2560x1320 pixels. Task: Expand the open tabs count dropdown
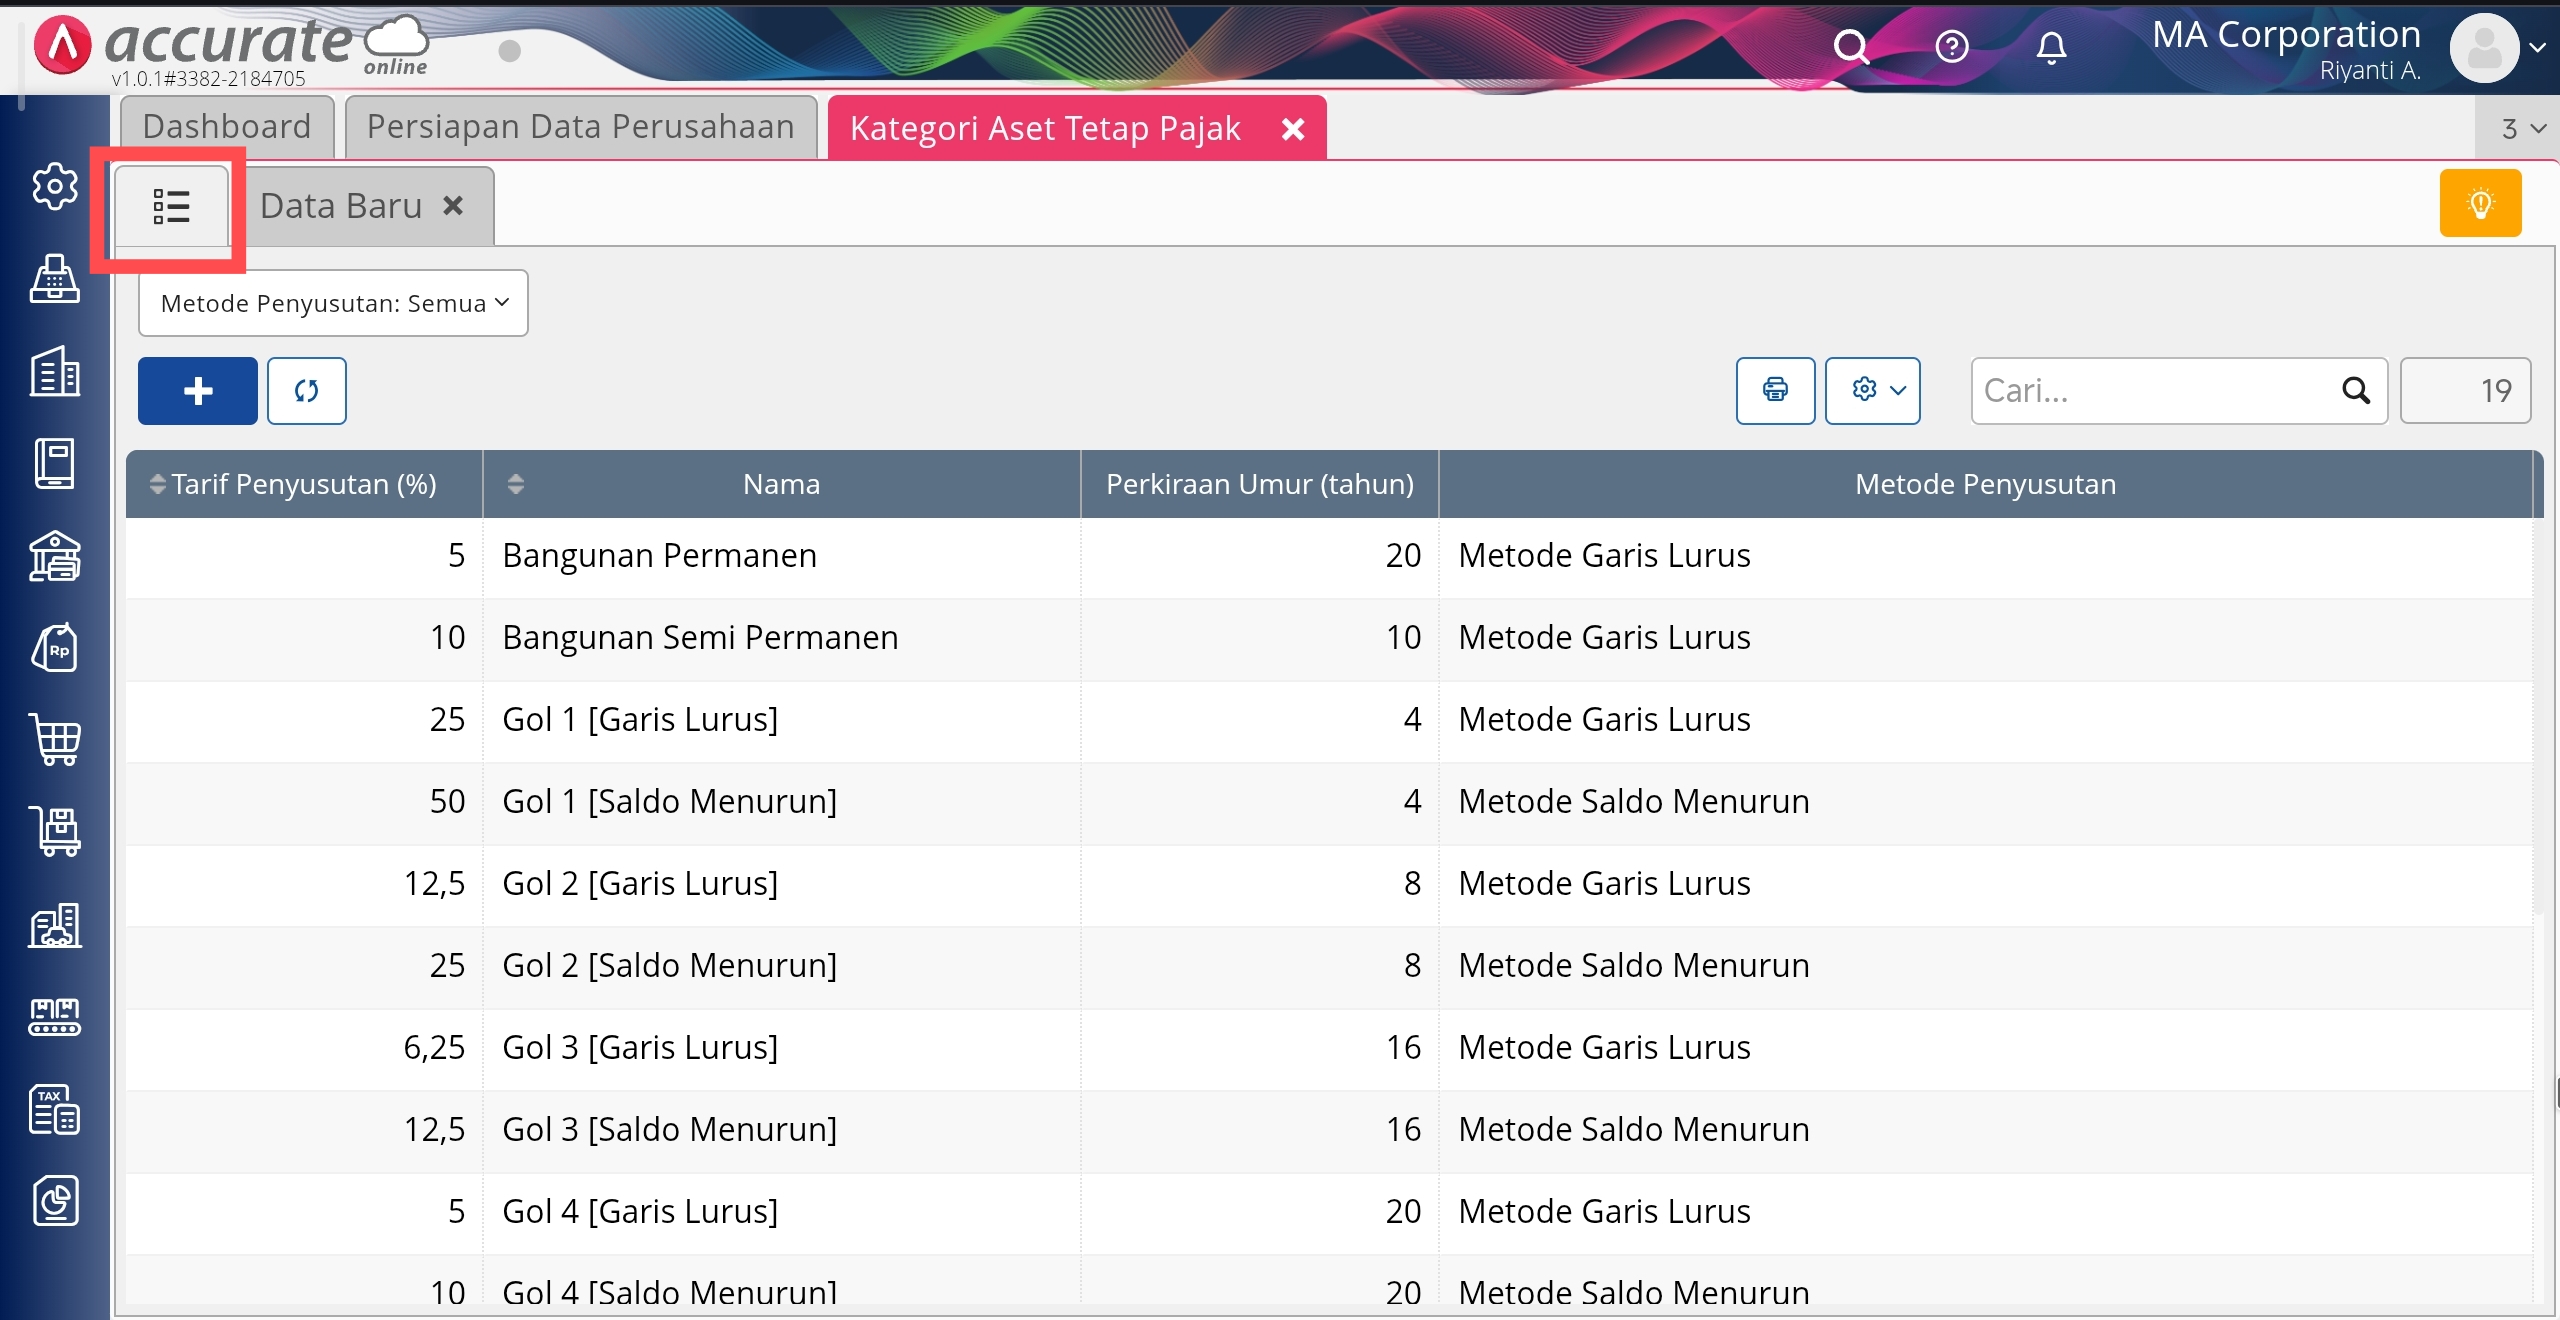pyautogui.click(x=2523, y=128)
